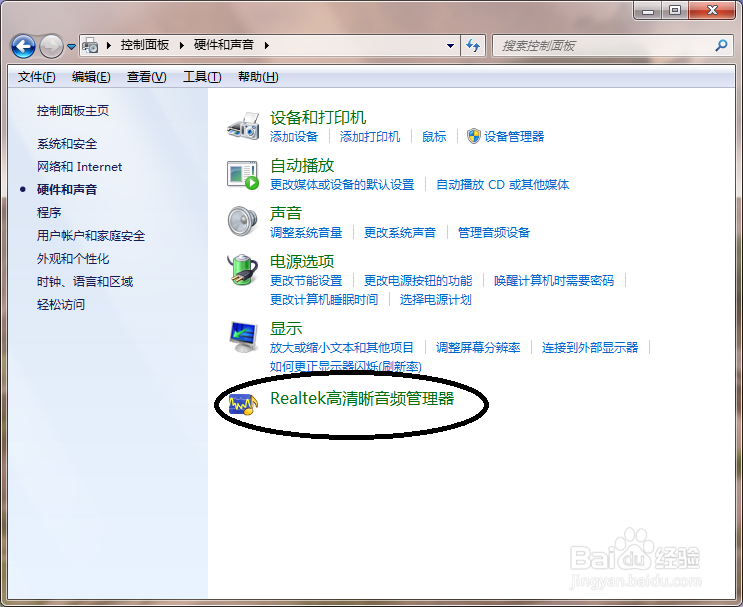Click the Realtek audio manager icon

tap(243, 404)
